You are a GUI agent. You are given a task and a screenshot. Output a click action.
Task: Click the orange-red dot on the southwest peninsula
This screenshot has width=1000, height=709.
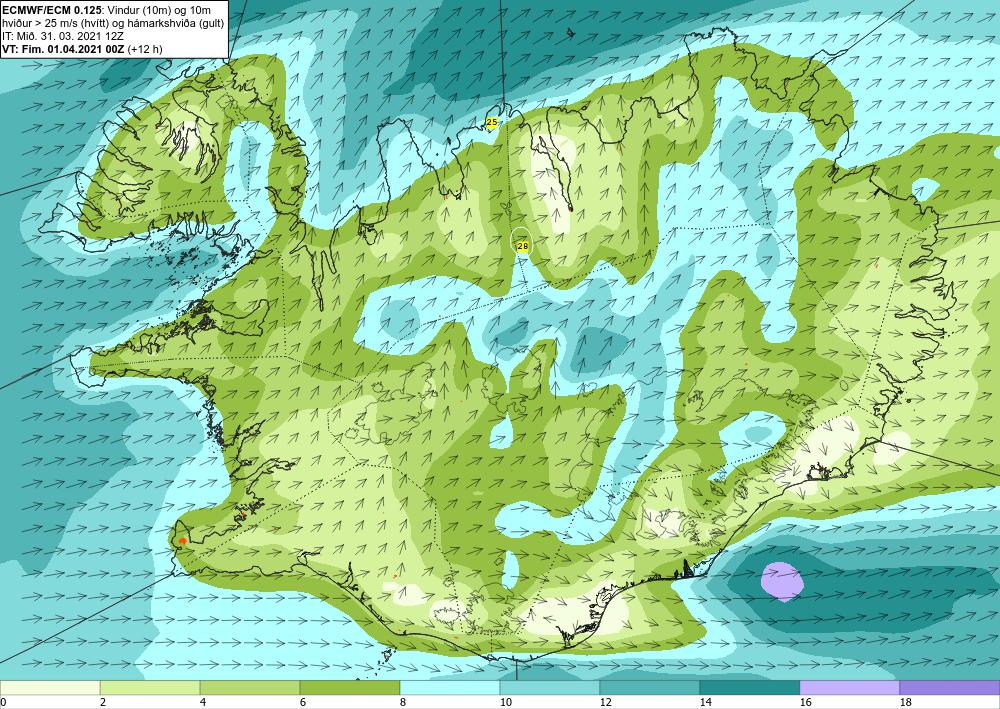click(183, 541)
